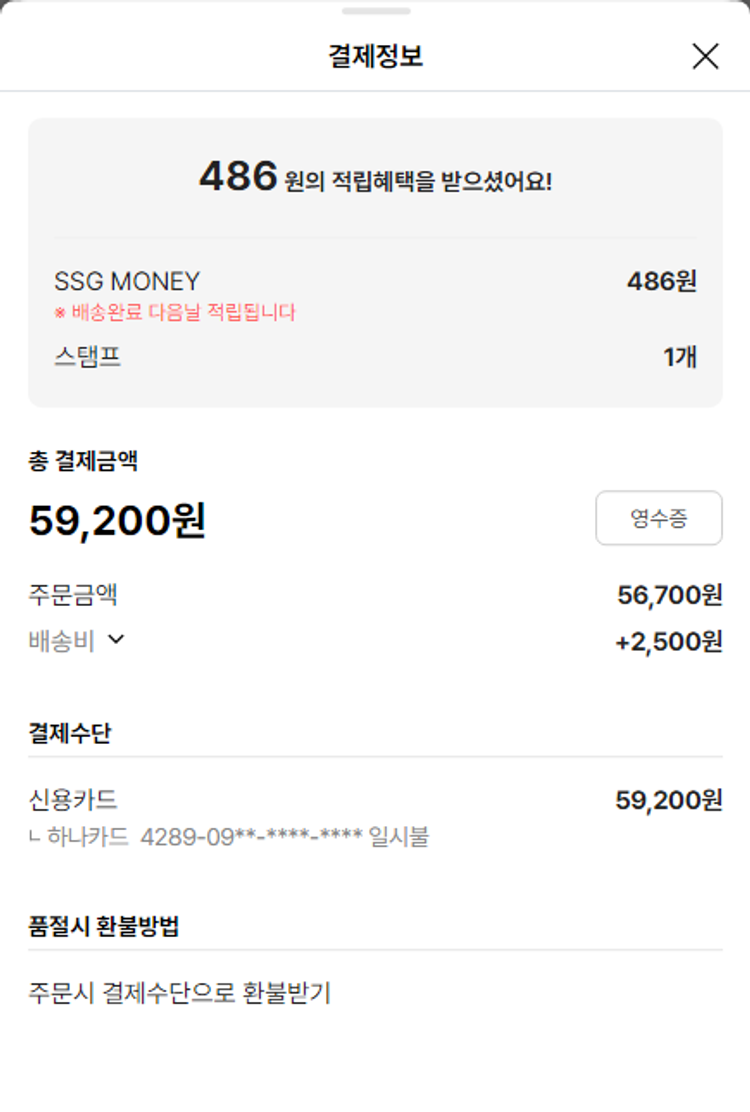Click the 56,700원 order amount value
The height and width of the screenshot is (1112, 750).
coord(669,596)
